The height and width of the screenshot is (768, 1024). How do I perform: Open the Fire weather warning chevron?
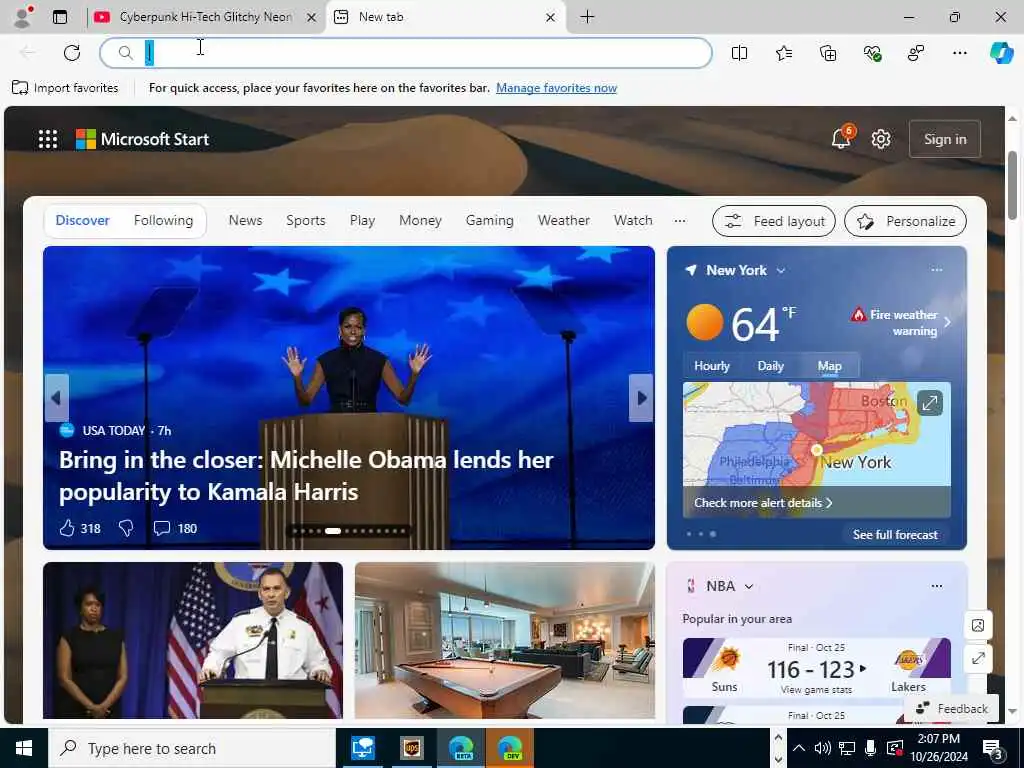pos(948,322)
